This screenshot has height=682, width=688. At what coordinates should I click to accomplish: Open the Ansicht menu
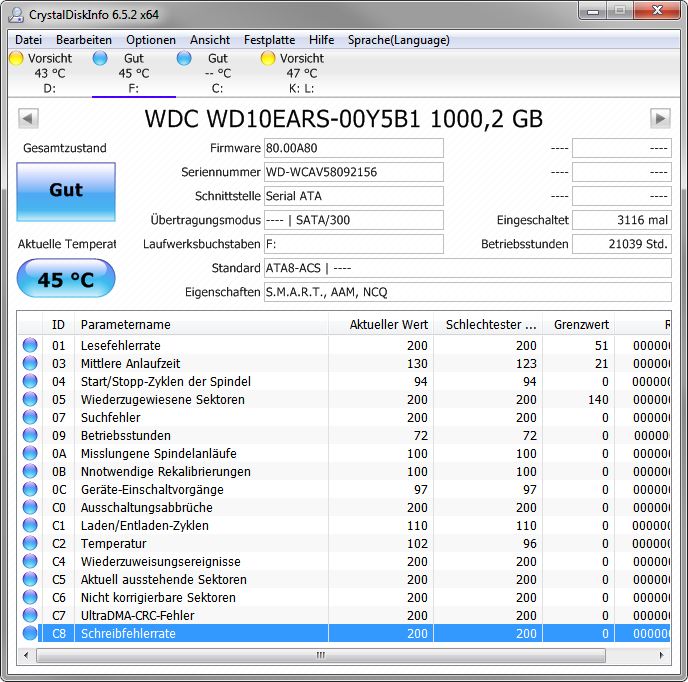210,40
